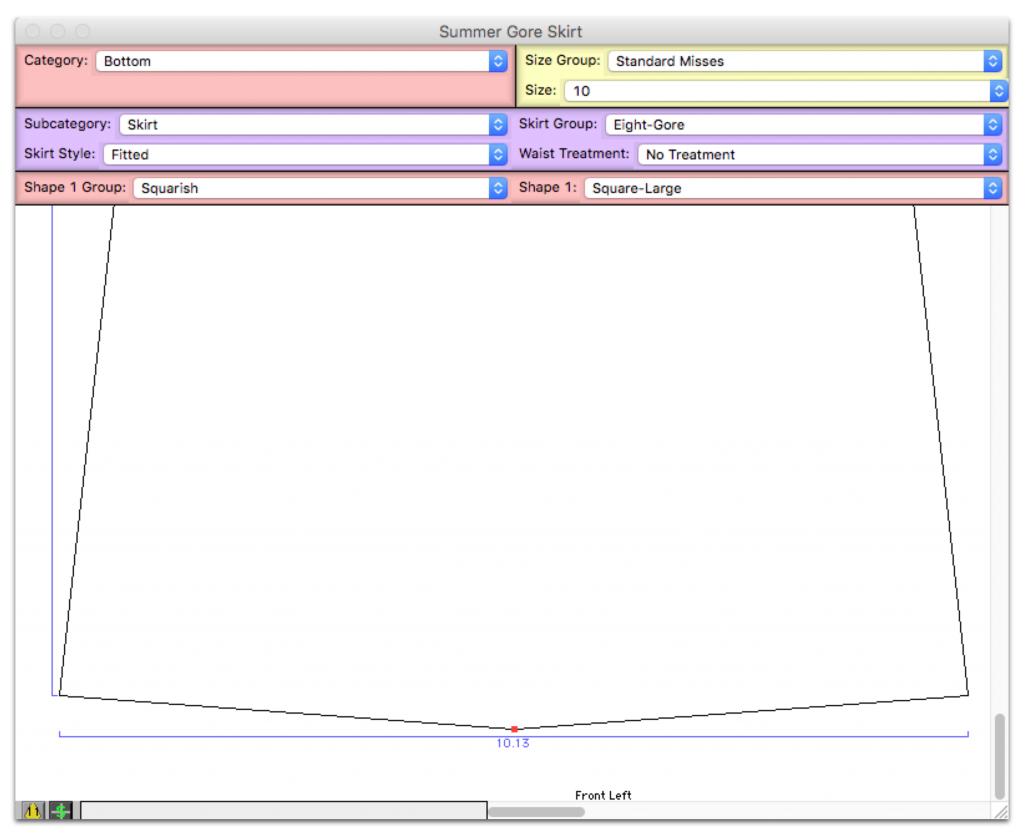Open the Waist Treatment dropdown
Viewport: 1024px width, 837px height.
[820, 155]
